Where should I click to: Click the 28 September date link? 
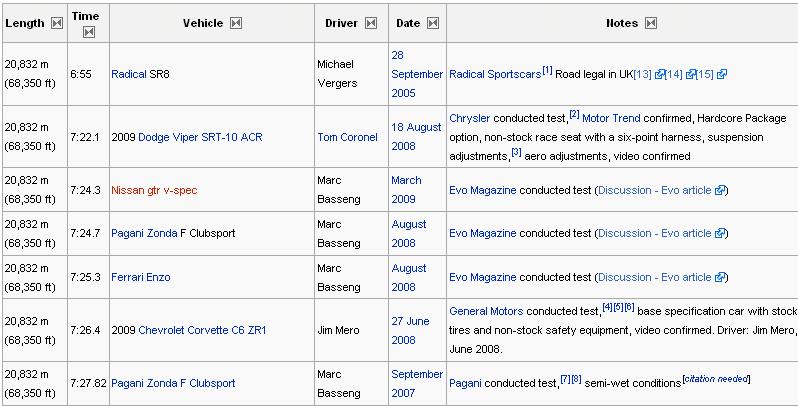(416, 74)
